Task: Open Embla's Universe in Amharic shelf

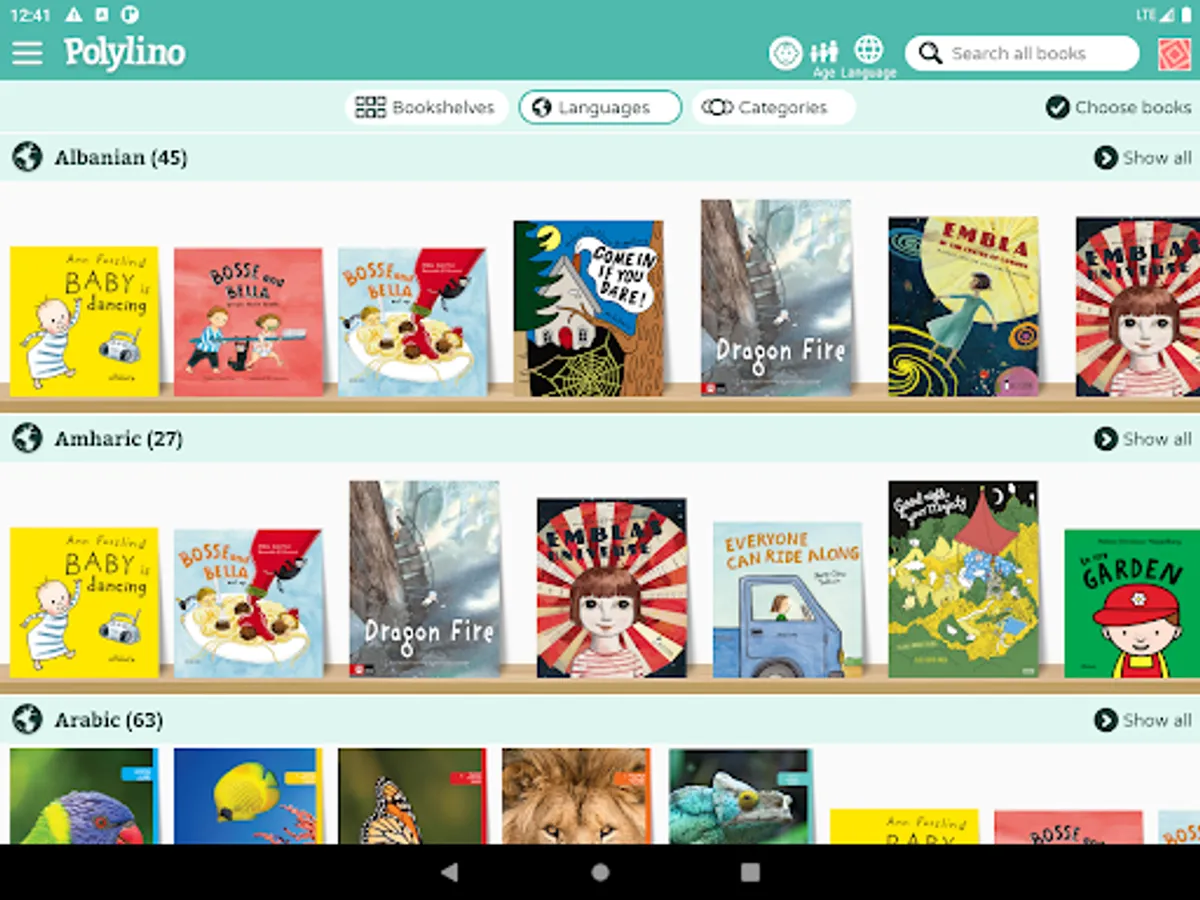Action: tap(612, 588)
